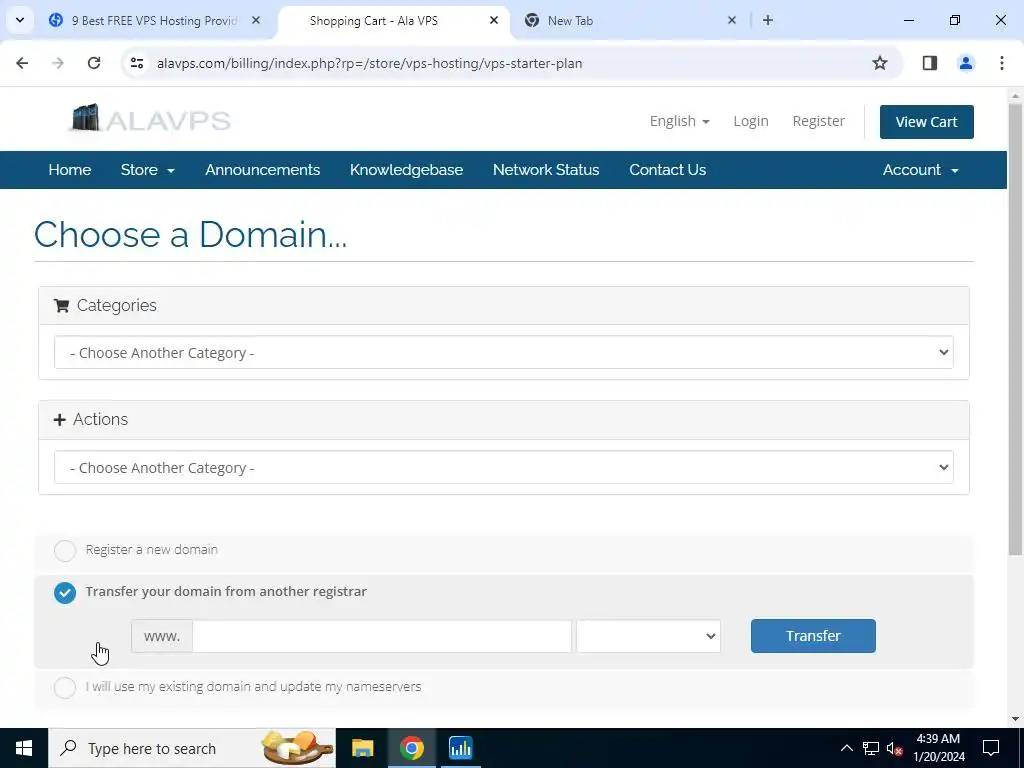
Task: Select use my existing domain option
Action: [x=65, y=687]
